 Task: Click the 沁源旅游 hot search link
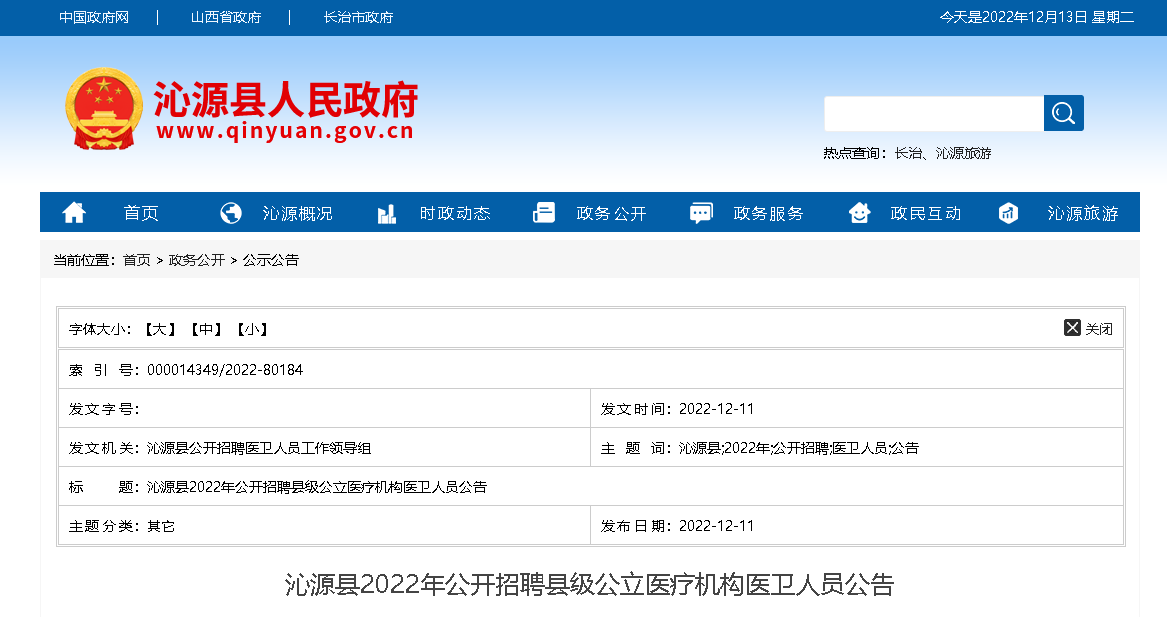point(963,153)
